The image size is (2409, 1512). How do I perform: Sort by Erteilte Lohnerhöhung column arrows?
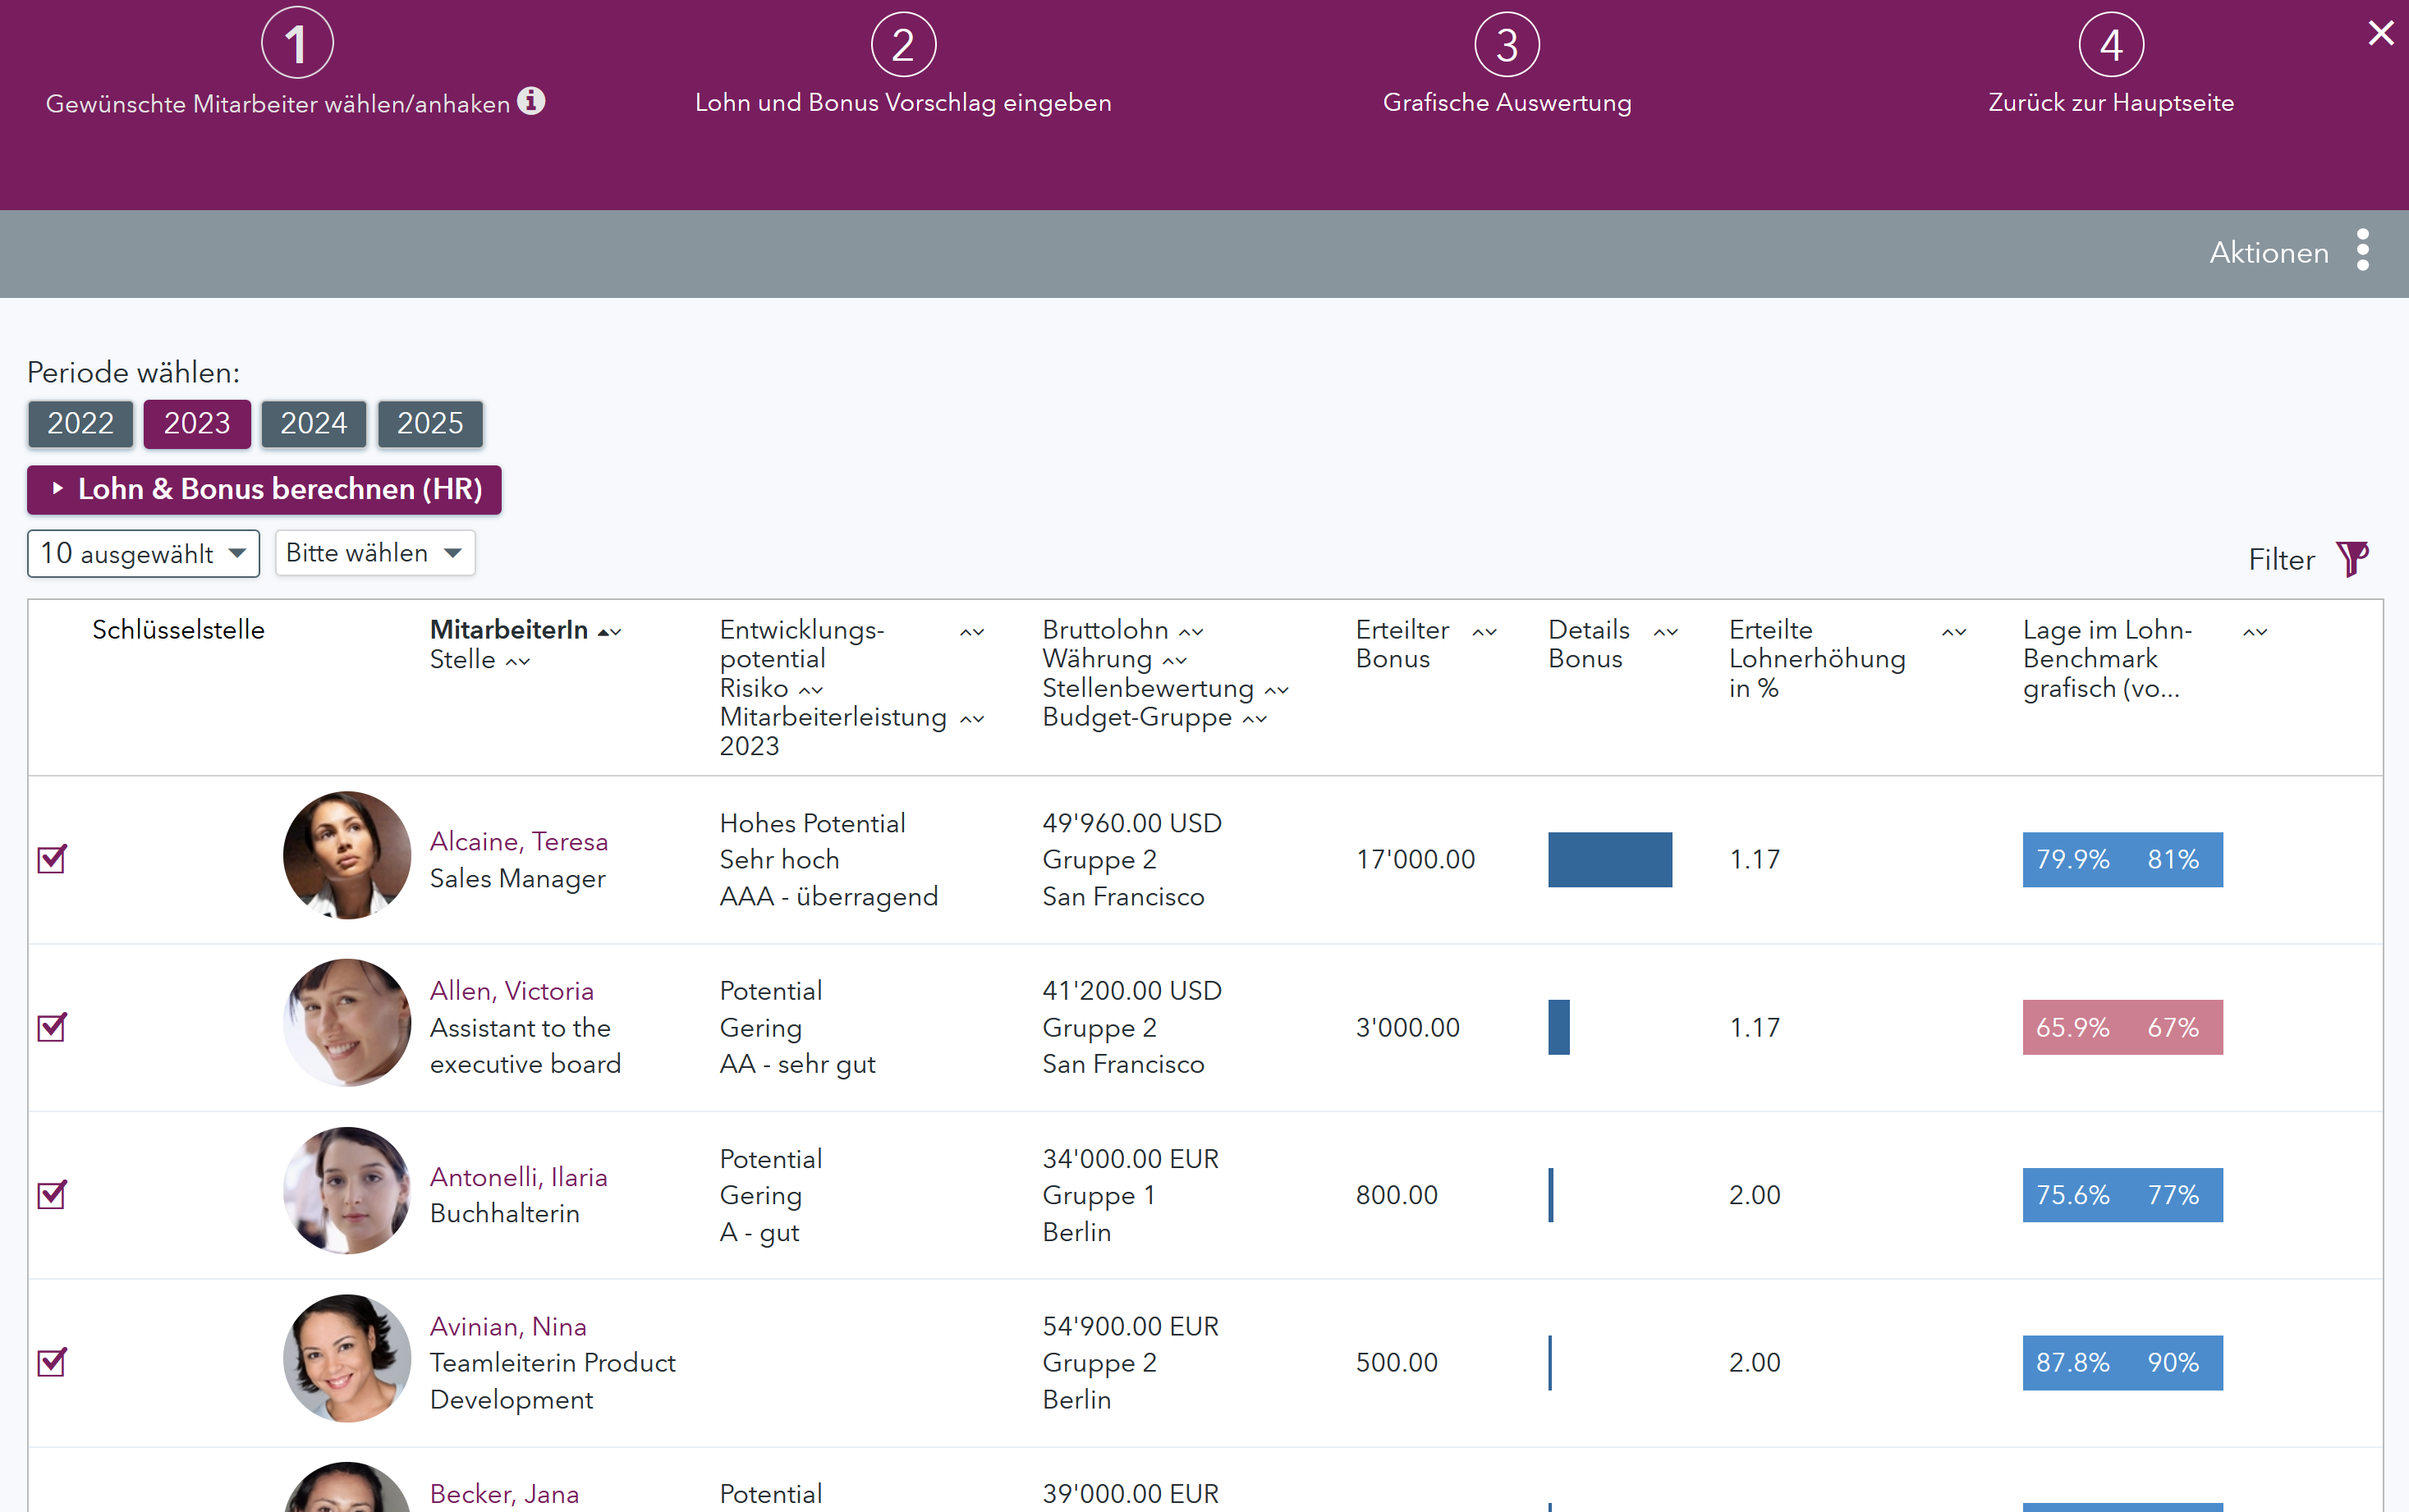[1953, 632]
